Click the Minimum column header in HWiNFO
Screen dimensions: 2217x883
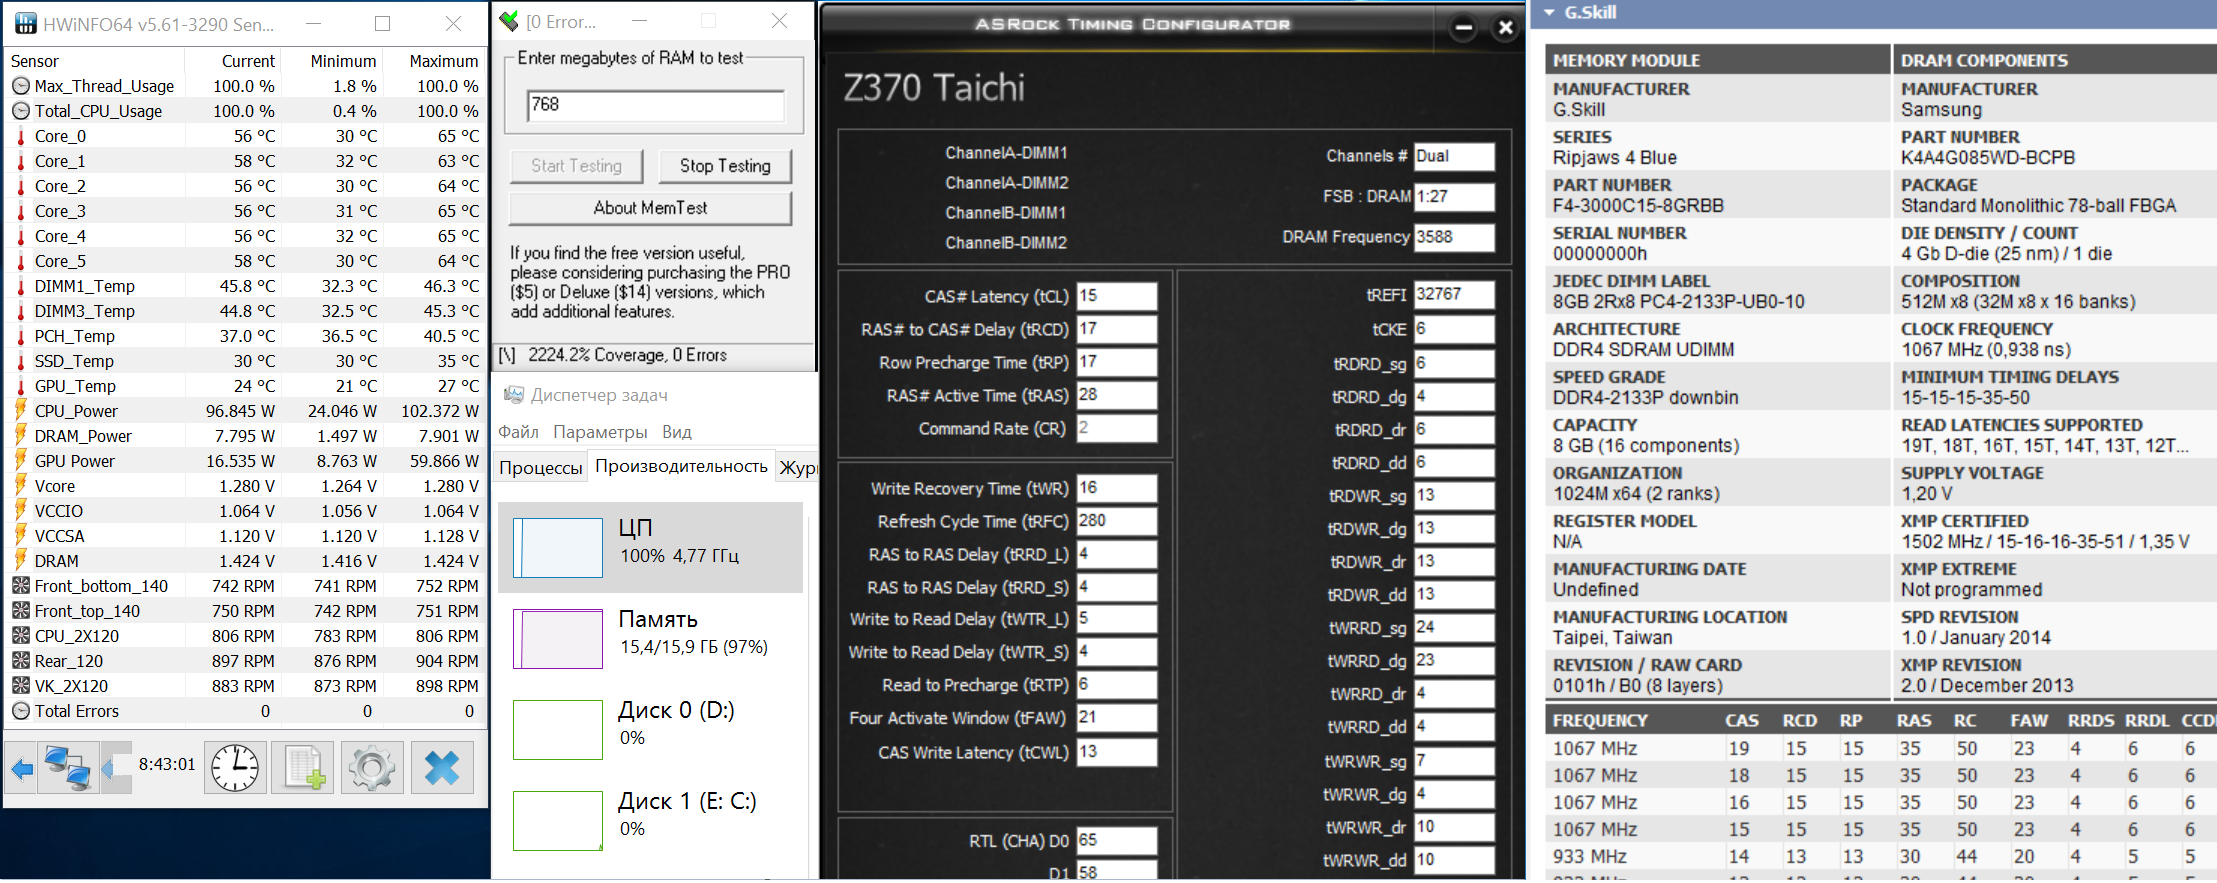332,61
